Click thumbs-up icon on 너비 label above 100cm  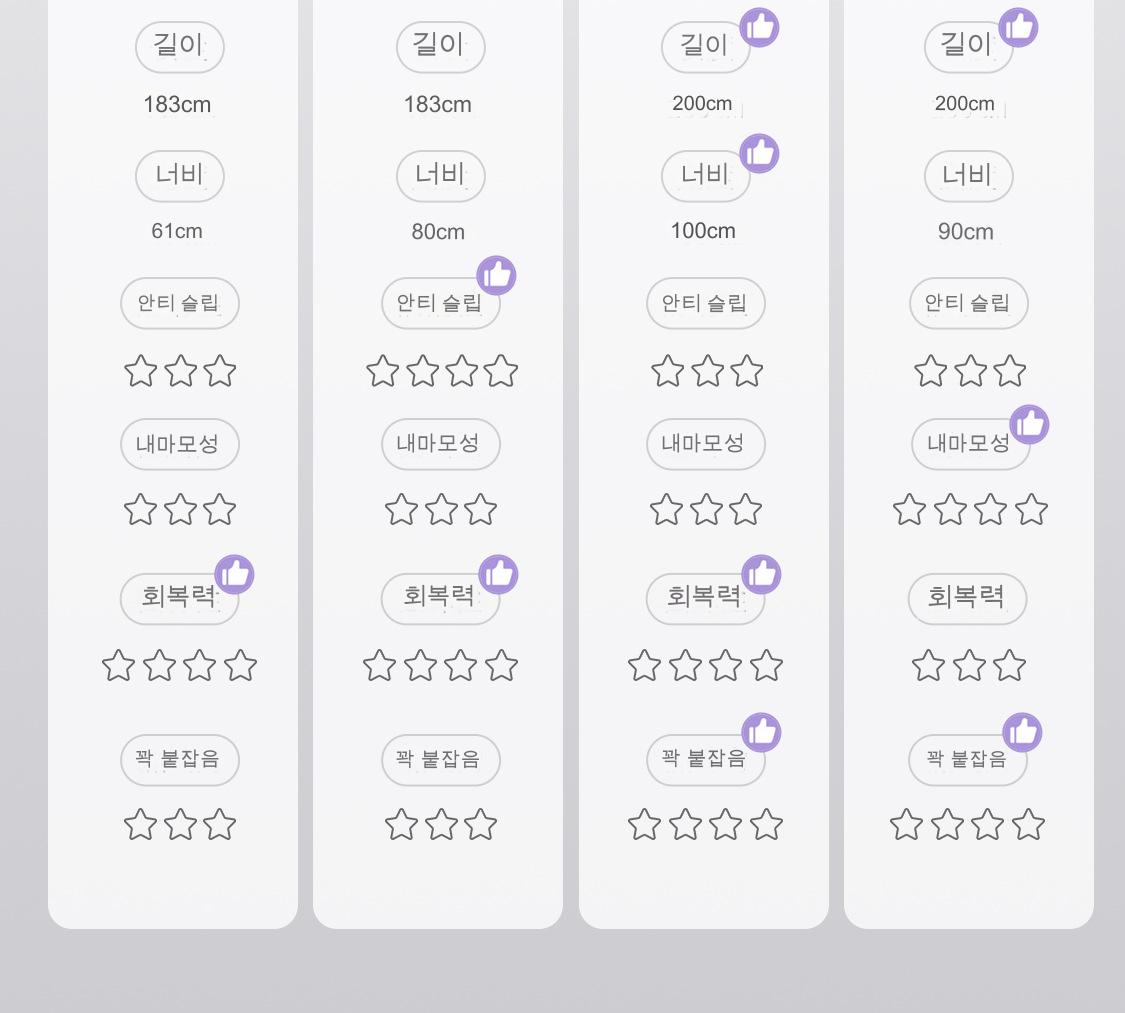[759, 153]
